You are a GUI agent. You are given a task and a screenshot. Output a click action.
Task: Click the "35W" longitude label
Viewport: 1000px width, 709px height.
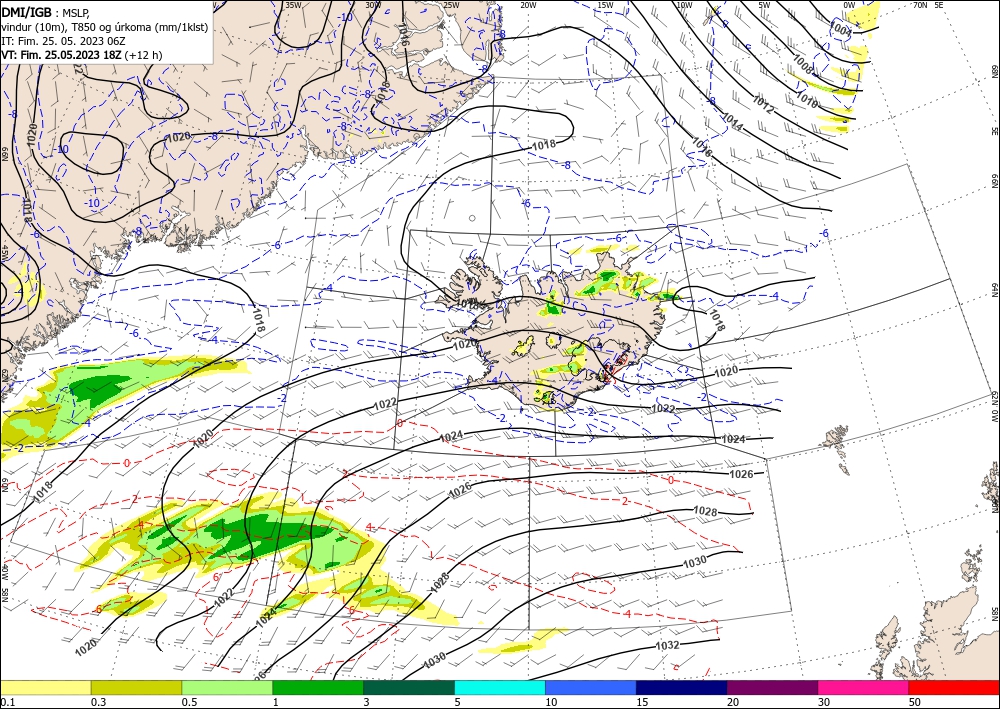[x=293, y=5]
